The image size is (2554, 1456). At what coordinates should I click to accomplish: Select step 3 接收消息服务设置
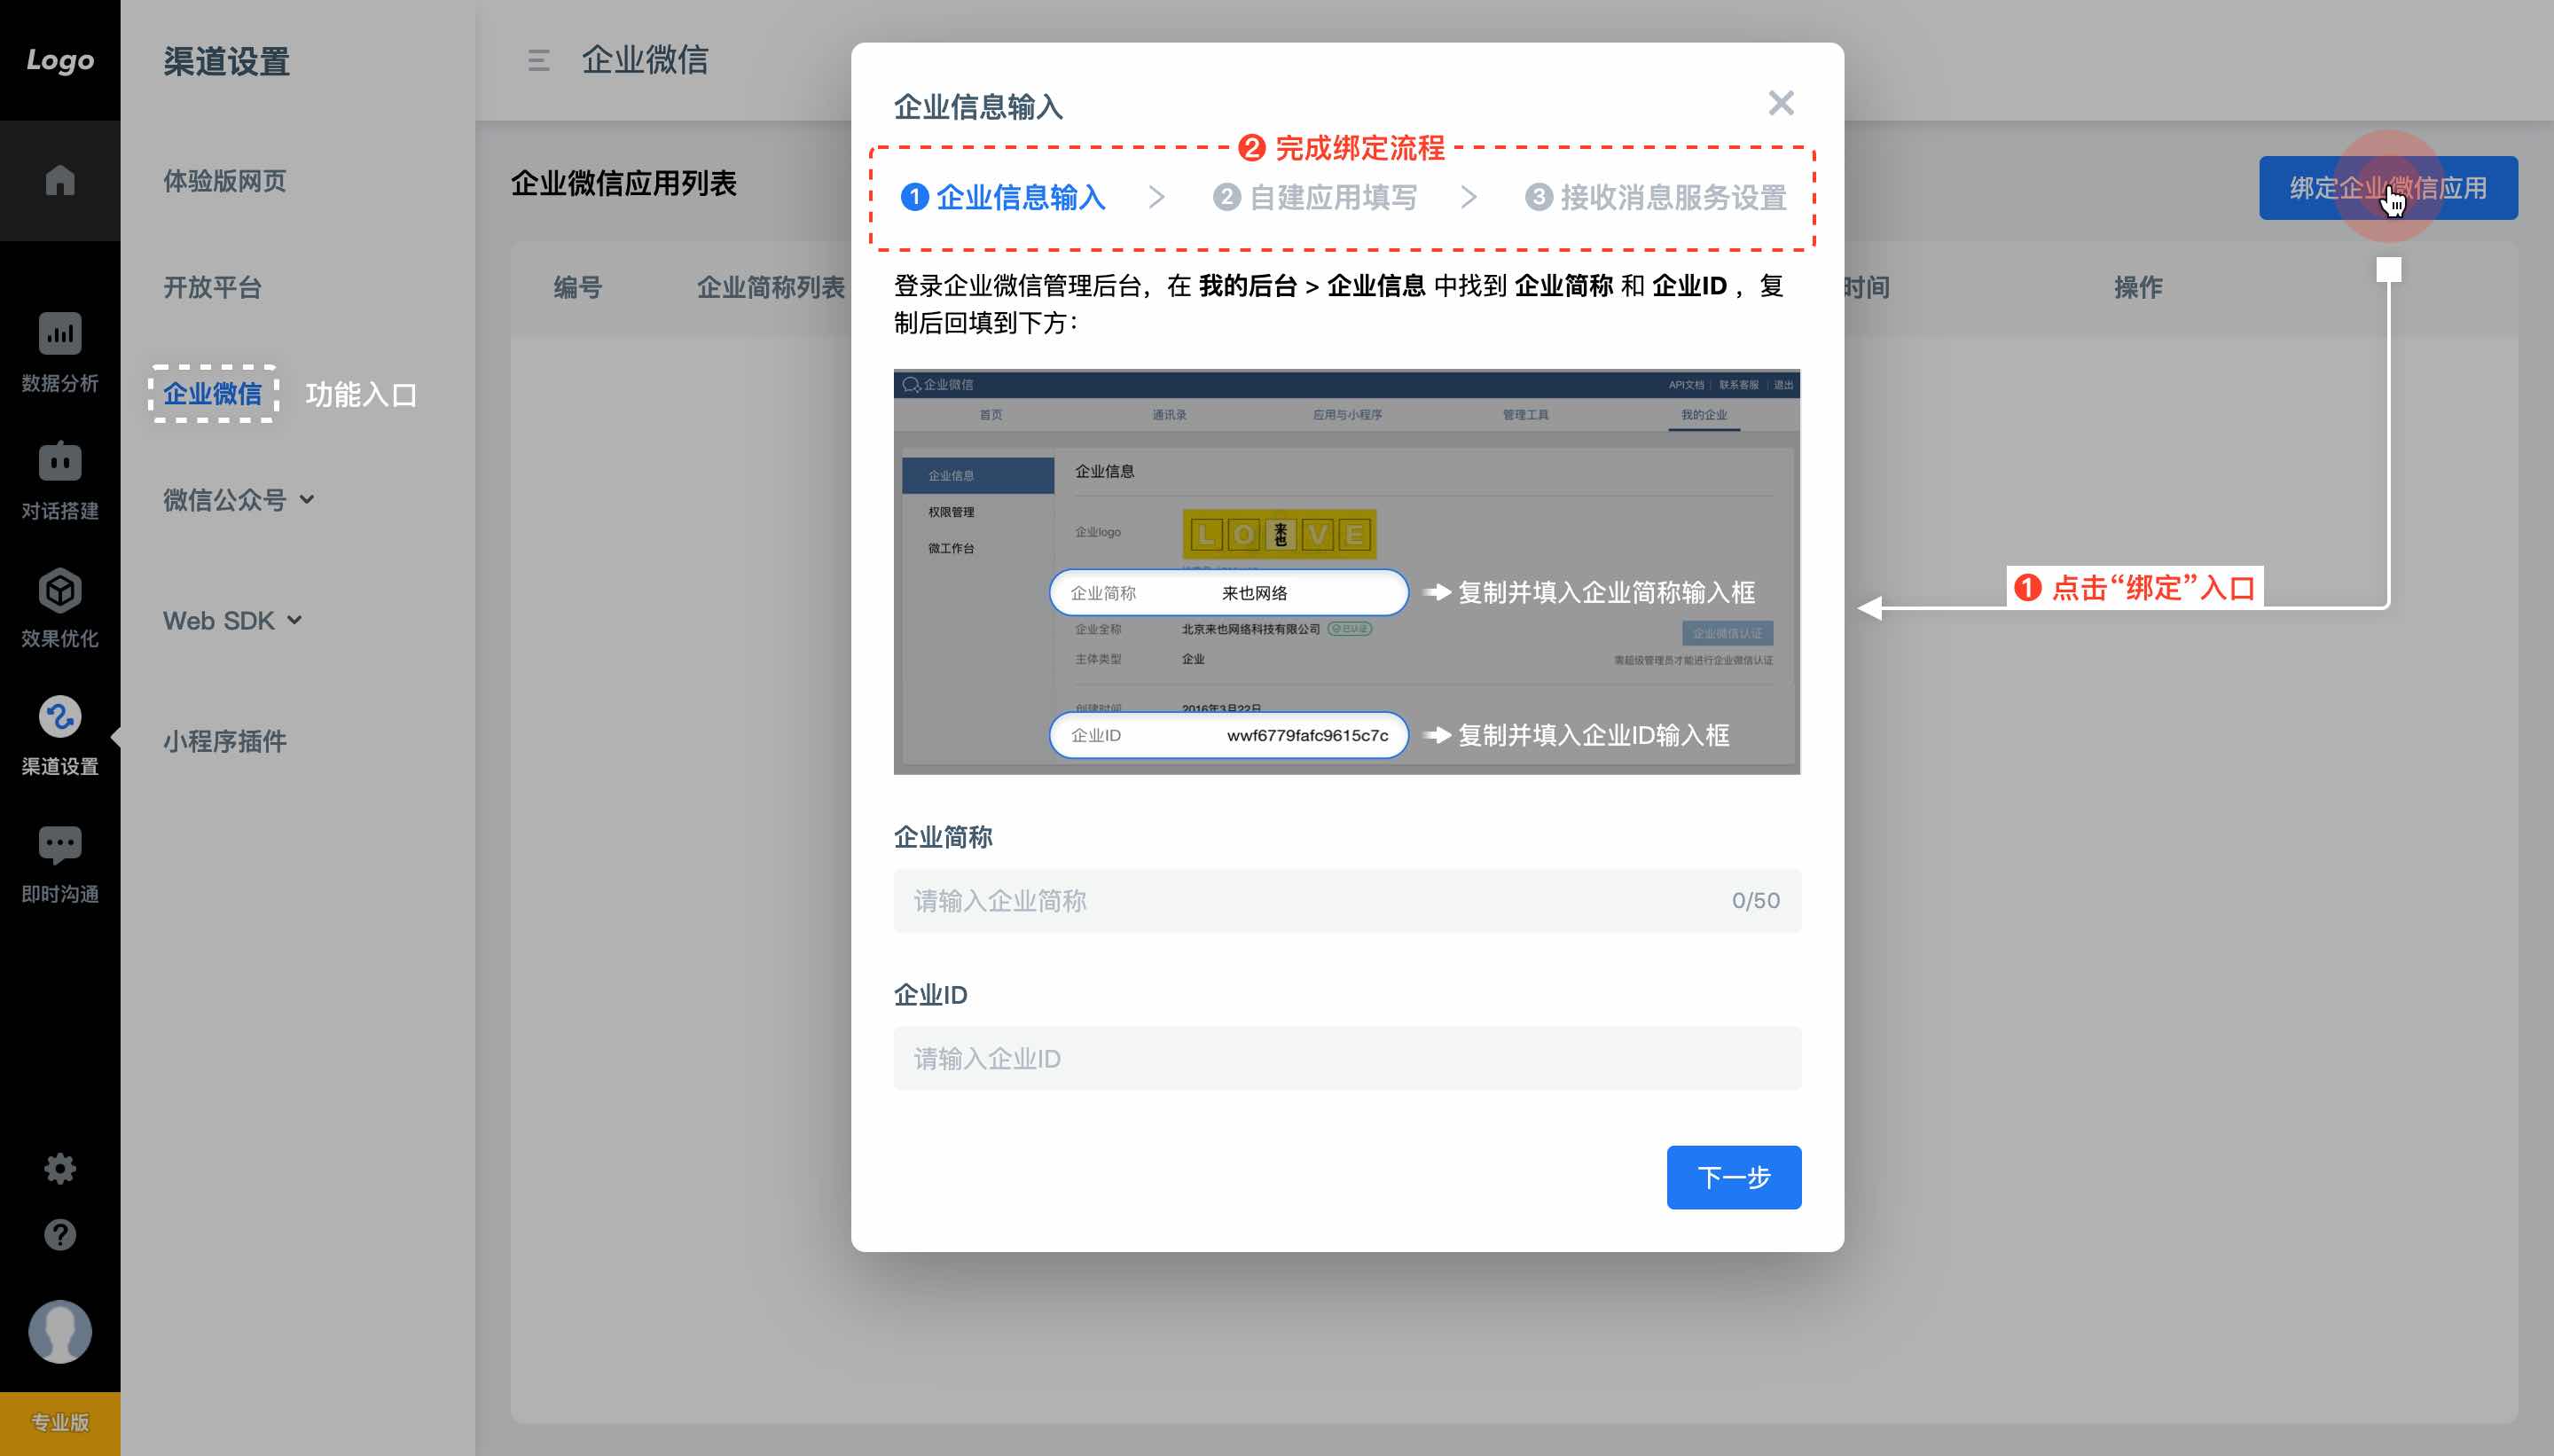[1655, 197]
